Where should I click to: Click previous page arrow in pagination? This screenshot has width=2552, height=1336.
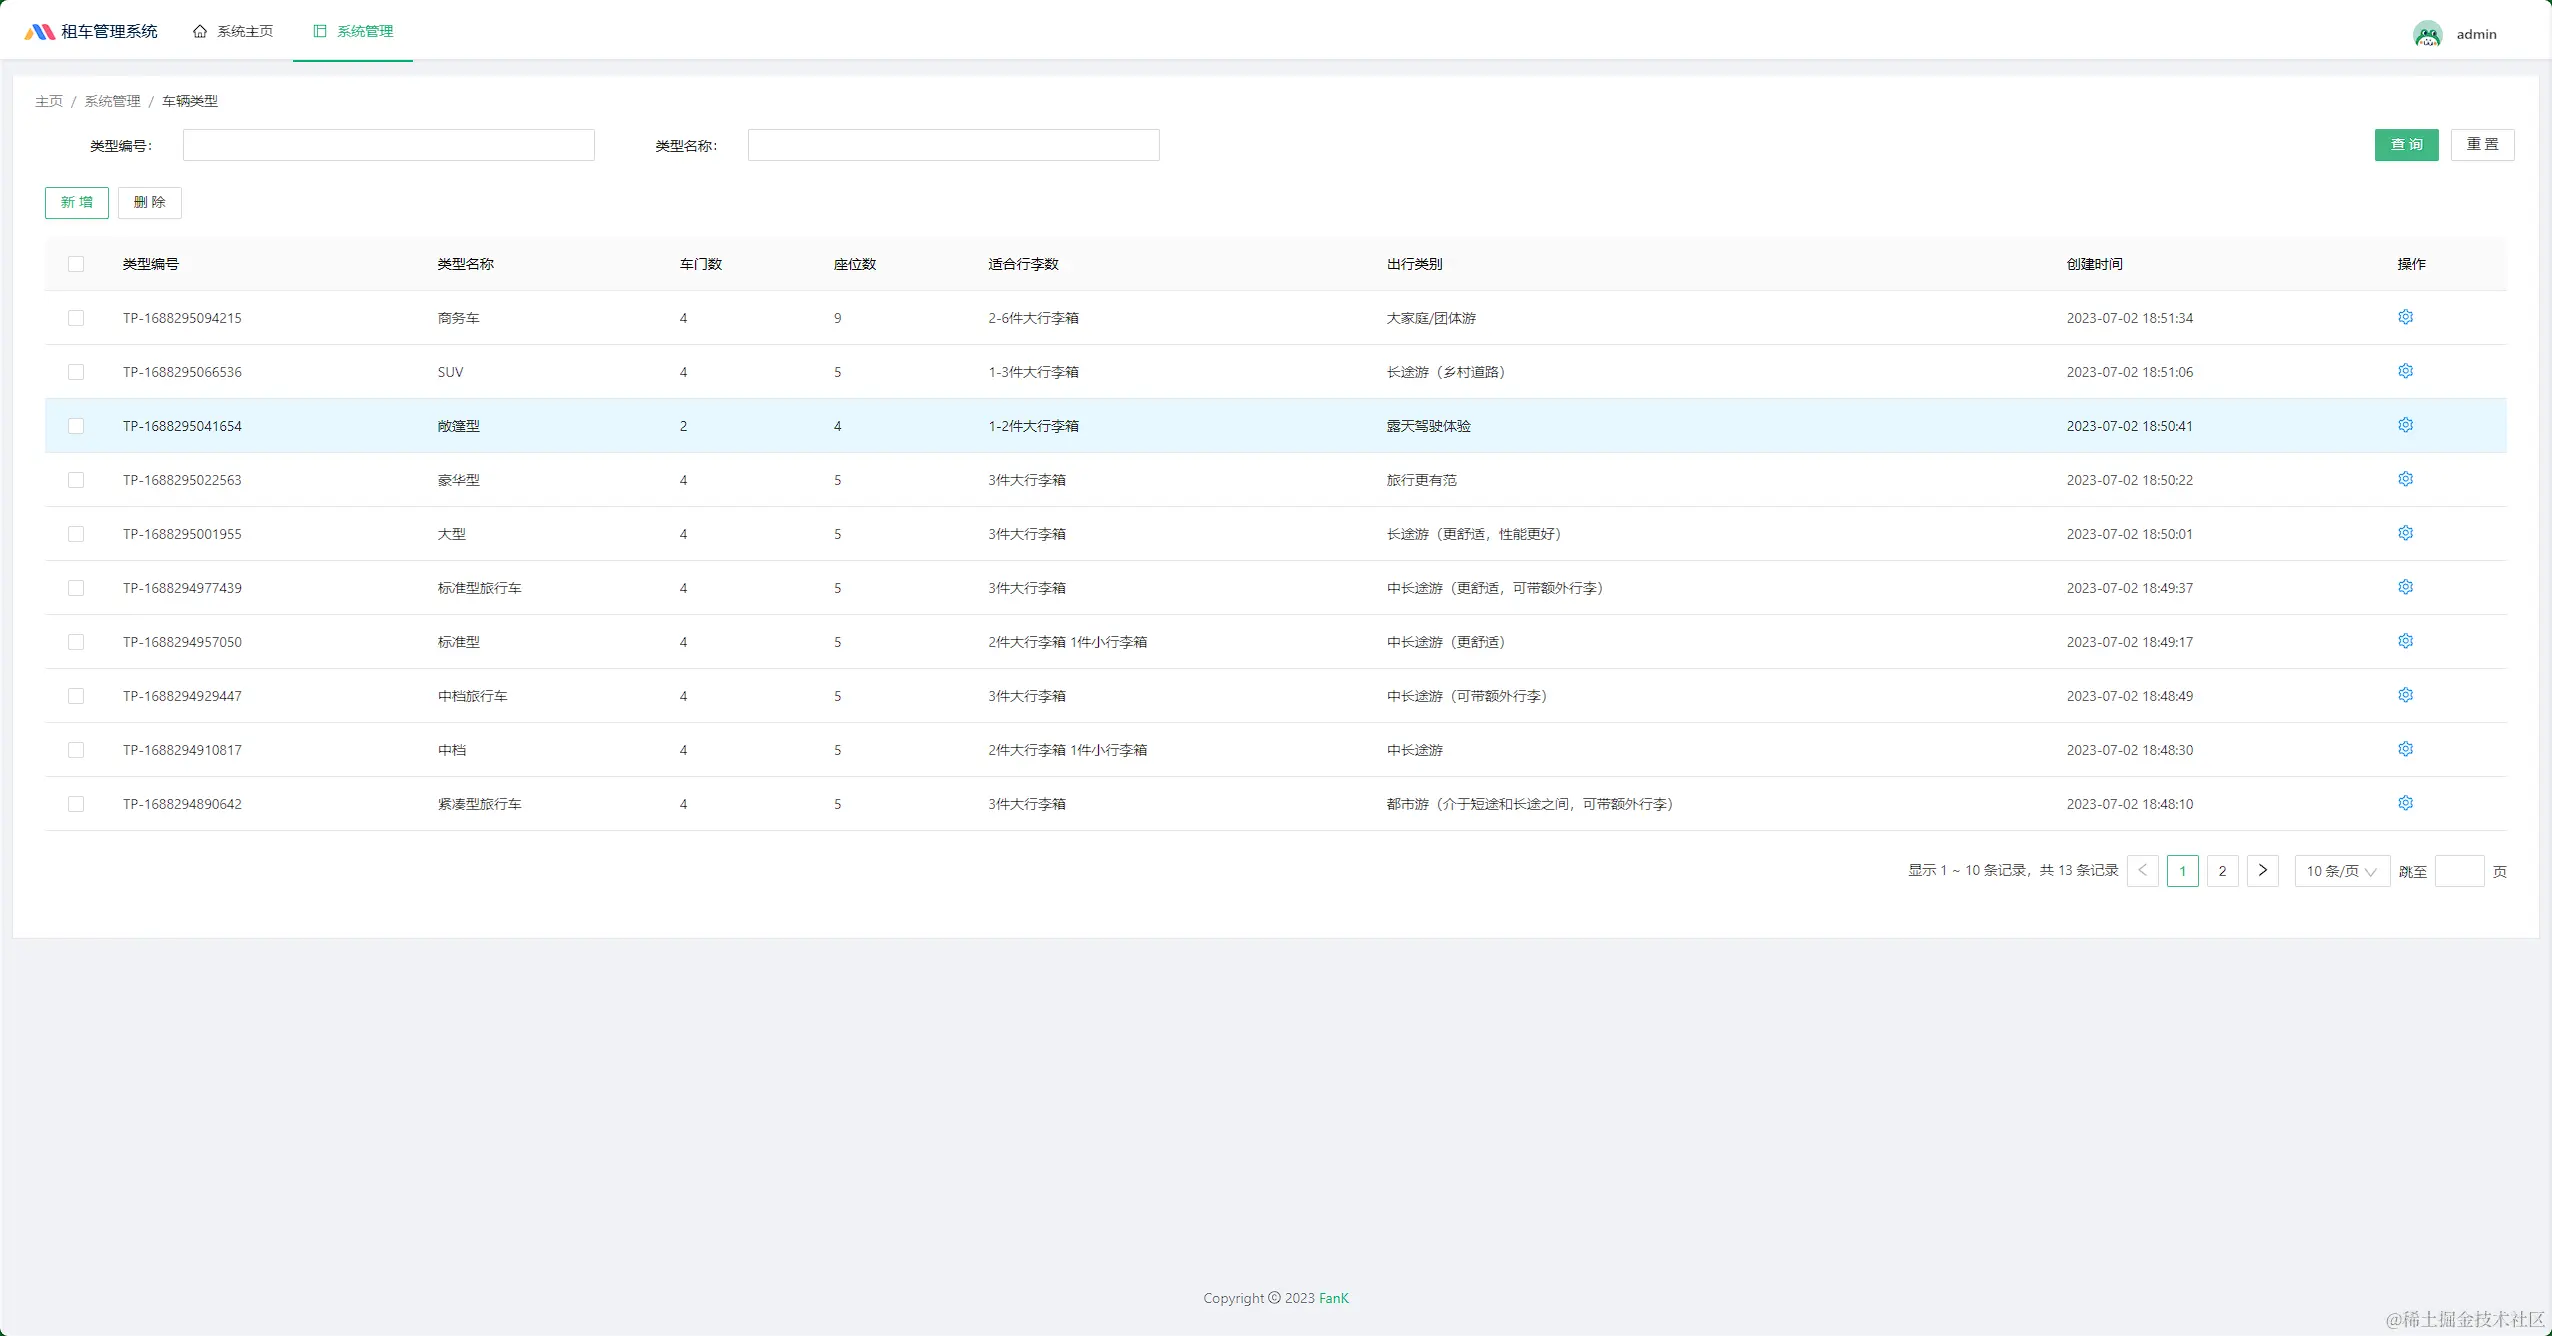[2142, 871]
